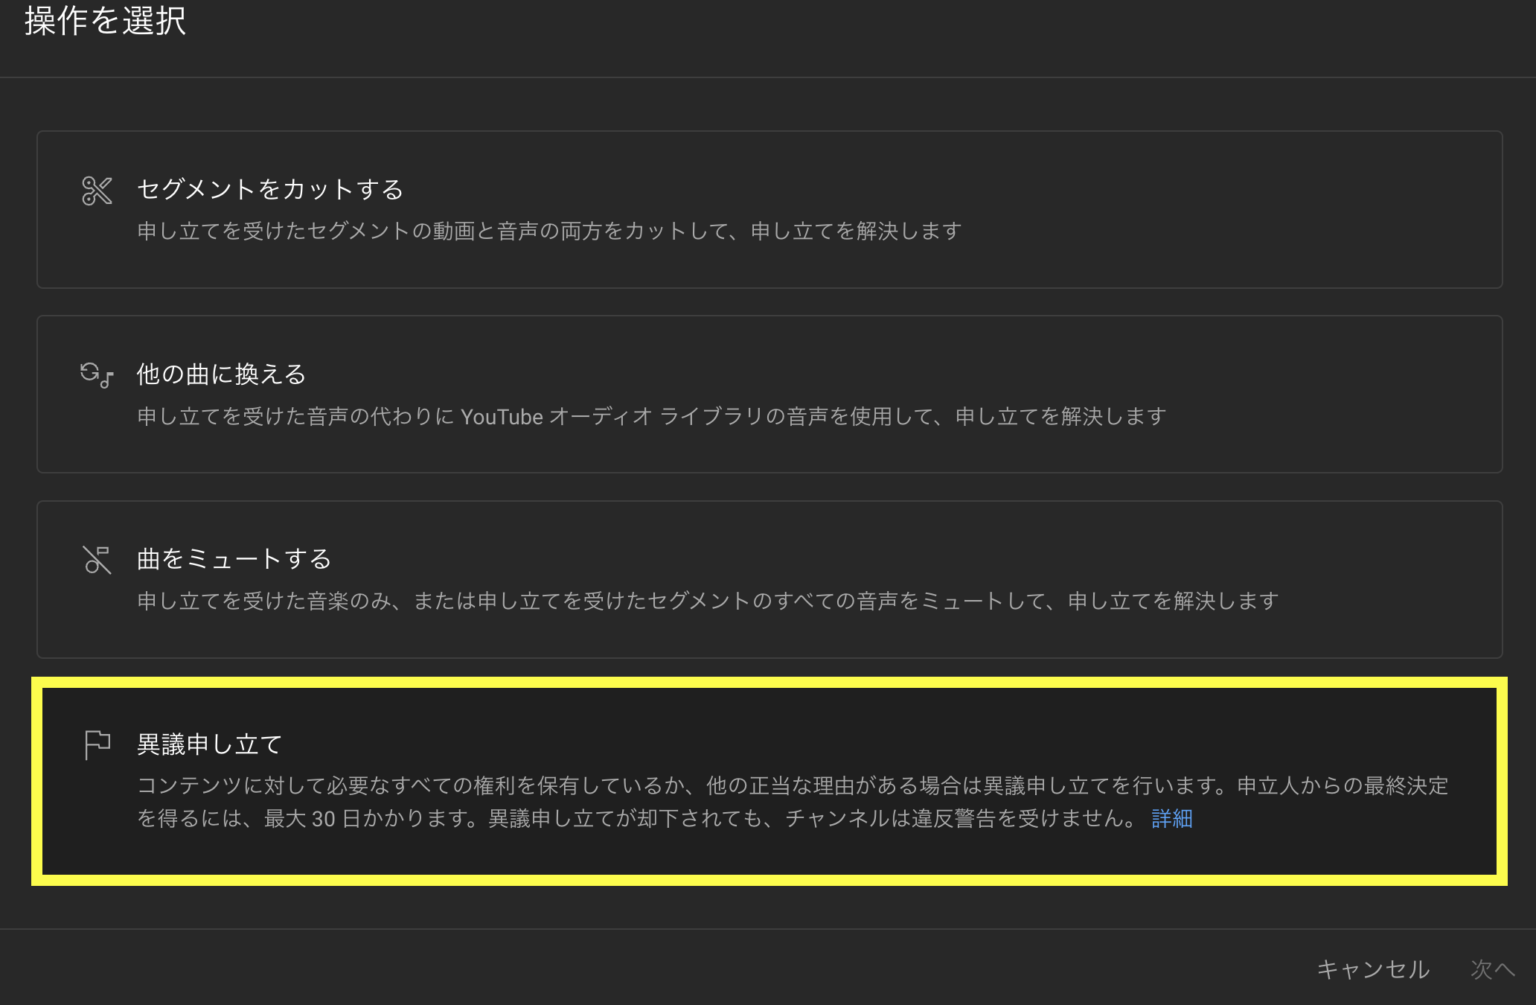Click the 曲をミュートする heading text
Image resolution: width=1536 pixels, height=1005 pixels.
233,559
